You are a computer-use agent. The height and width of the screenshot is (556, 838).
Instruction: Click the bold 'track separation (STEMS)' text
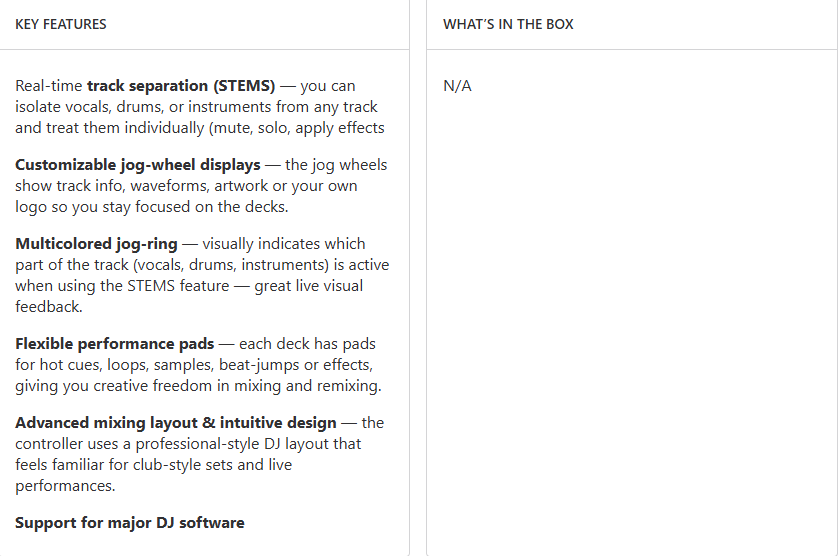pos(181,86)
